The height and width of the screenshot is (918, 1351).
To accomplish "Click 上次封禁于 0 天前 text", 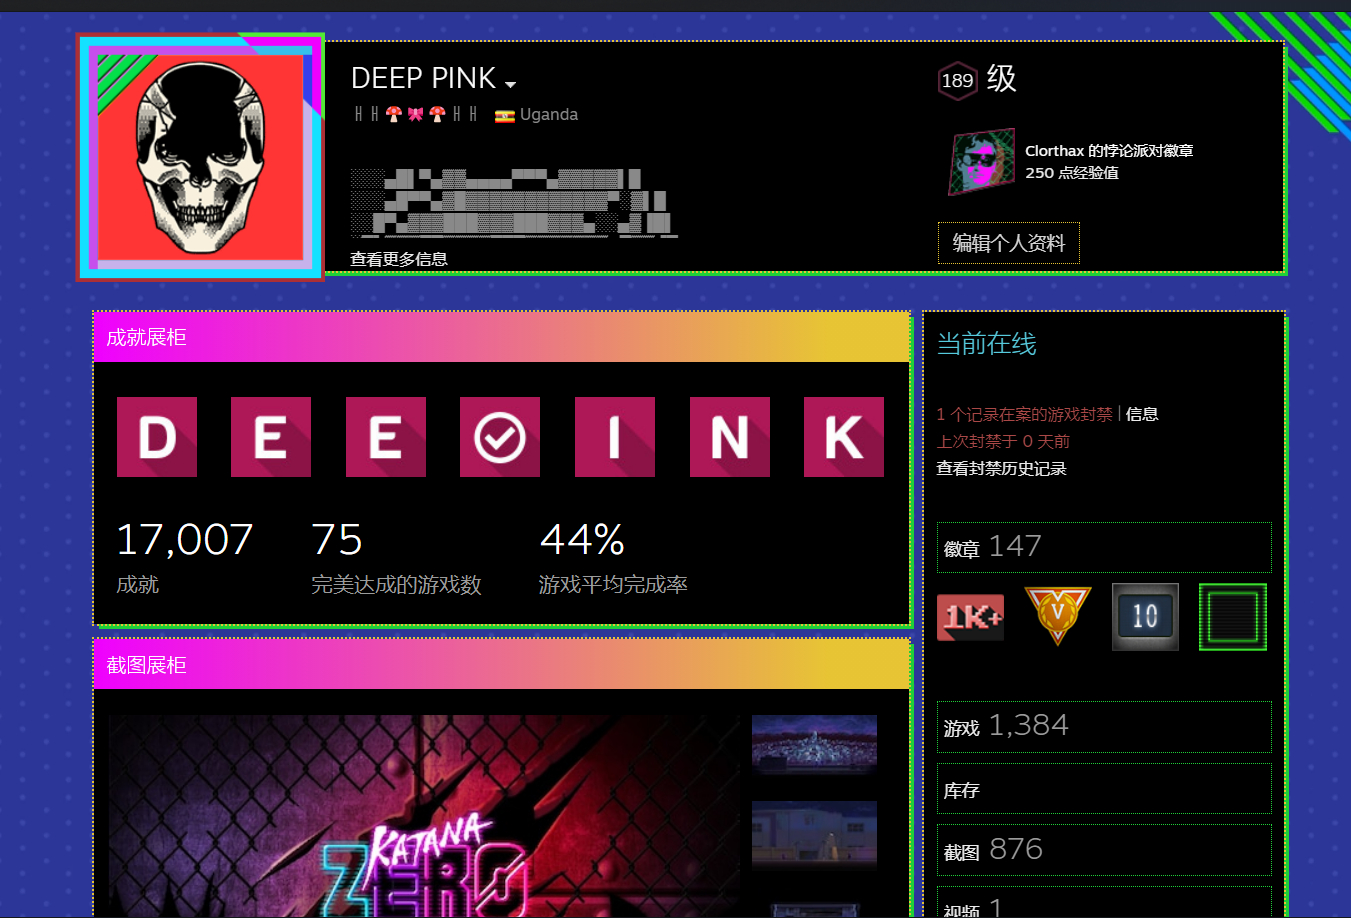I will [1003, 441].
